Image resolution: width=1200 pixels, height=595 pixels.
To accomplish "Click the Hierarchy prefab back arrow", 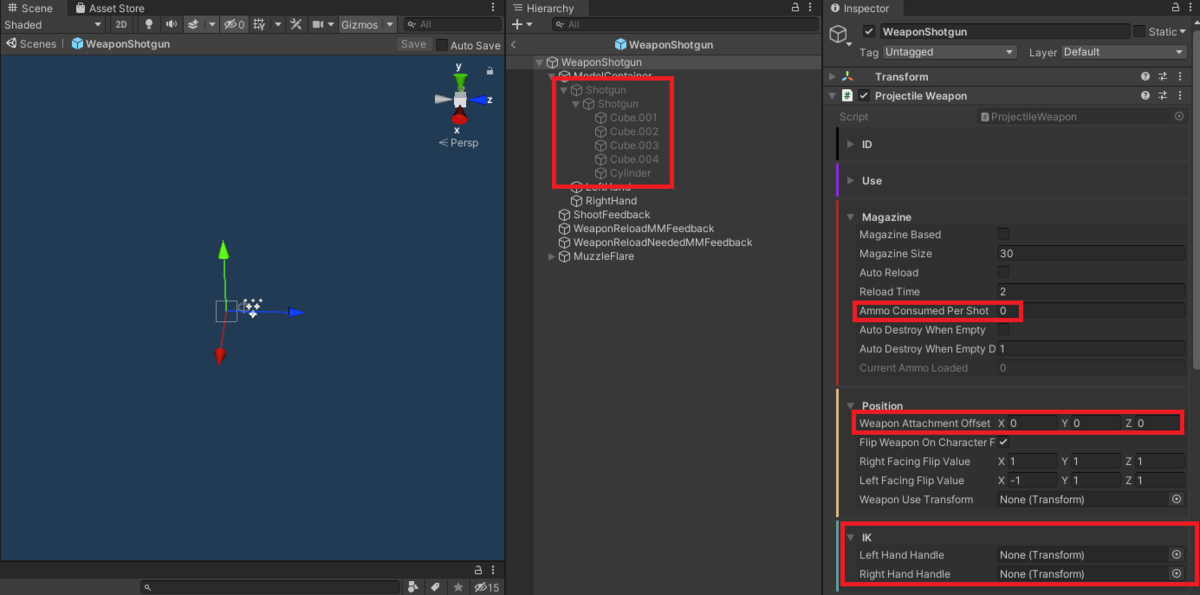I will click(513, 44).
